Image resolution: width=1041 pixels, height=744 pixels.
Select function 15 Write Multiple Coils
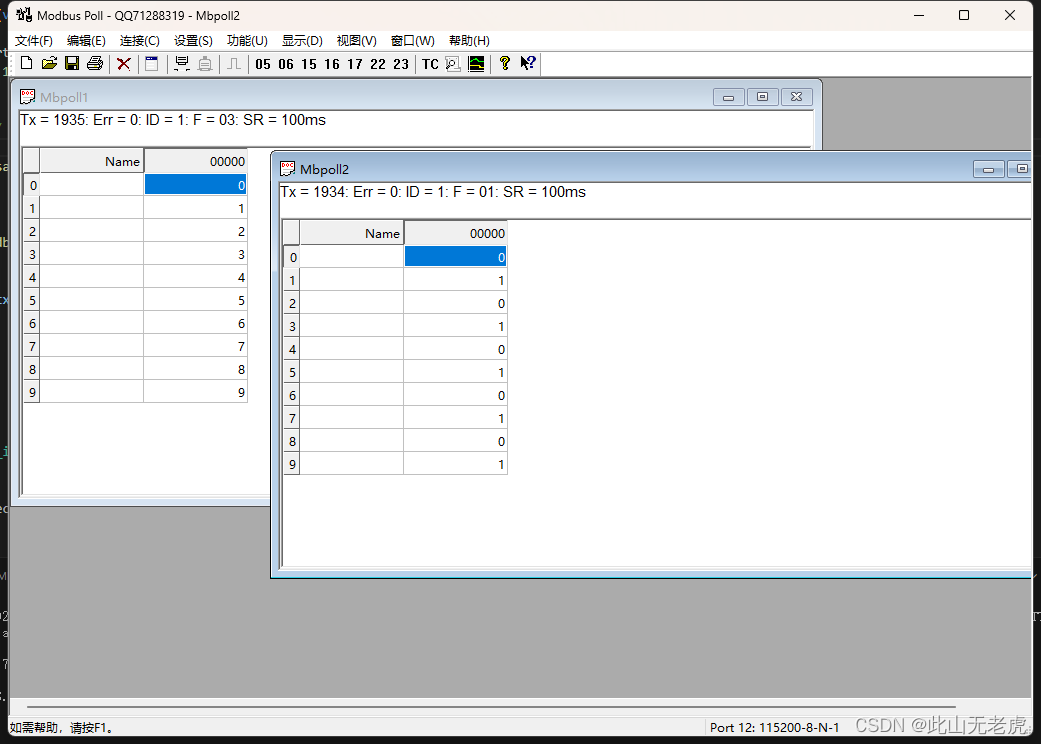click(x=308, y=63)
